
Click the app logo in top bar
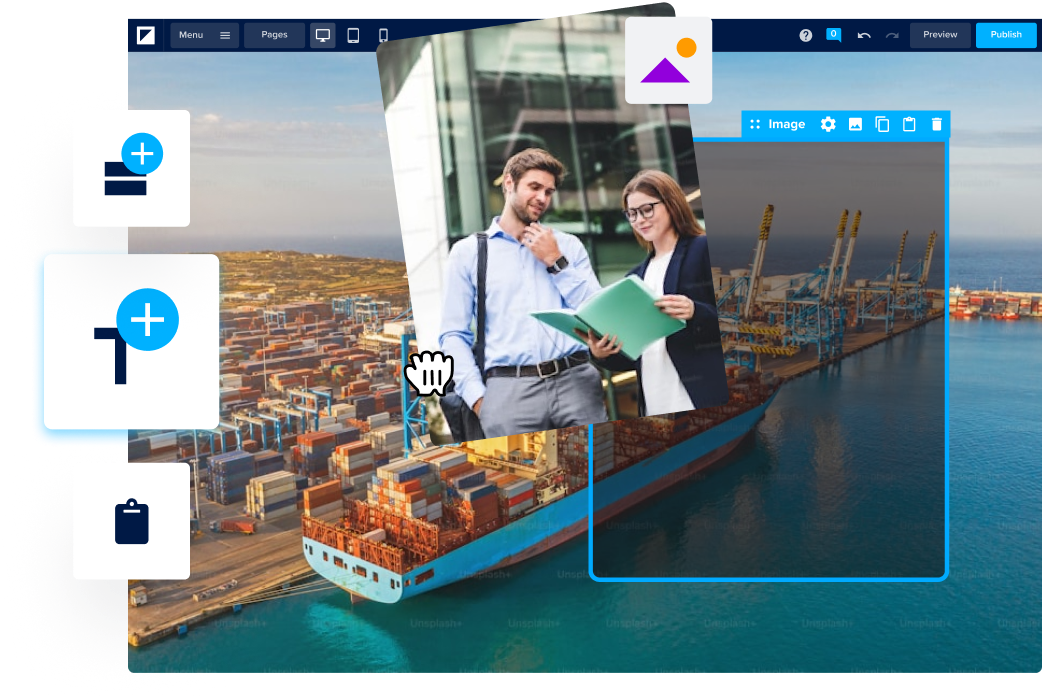(x=146, y=35)
